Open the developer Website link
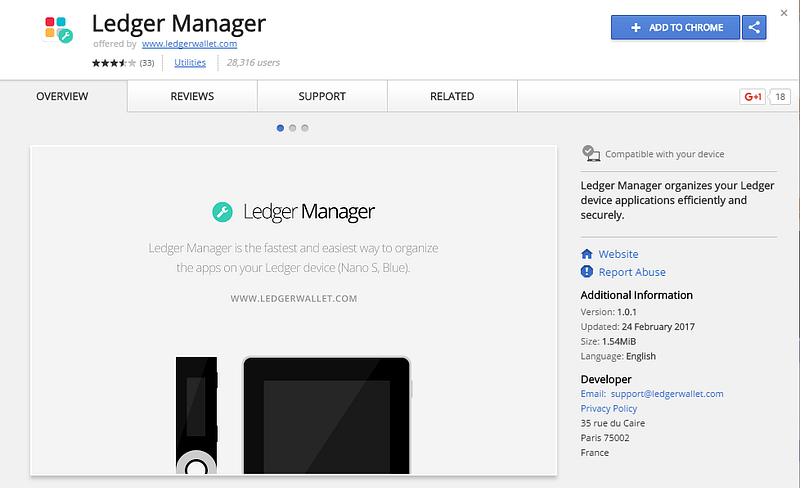The image size is (800, 488). (618, 254)
